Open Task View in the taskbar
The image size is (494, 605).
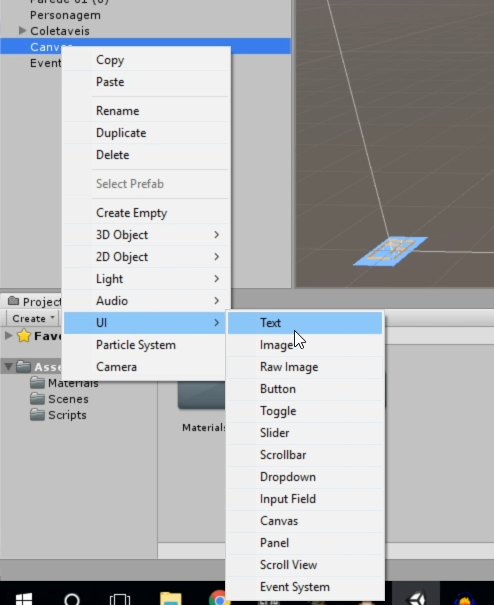pyautogui.click(x=120, y=599)
